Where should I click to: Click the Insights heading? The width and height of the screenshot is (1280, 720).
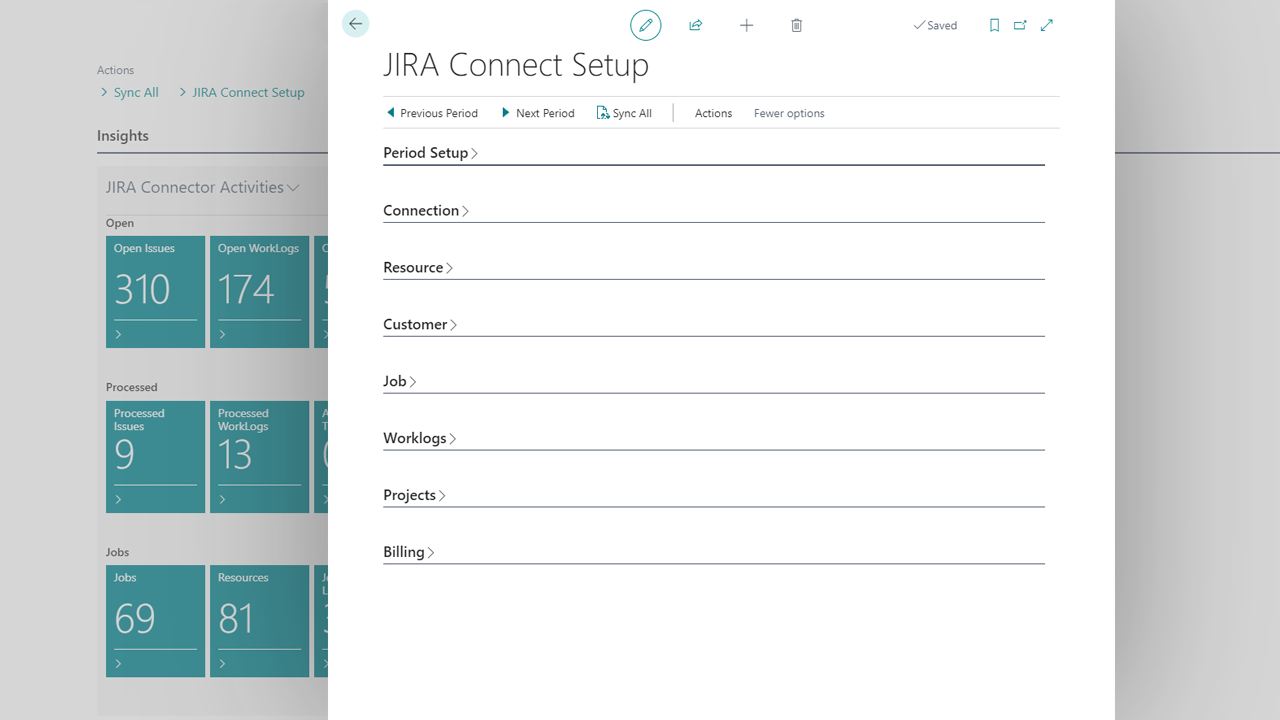123,136
